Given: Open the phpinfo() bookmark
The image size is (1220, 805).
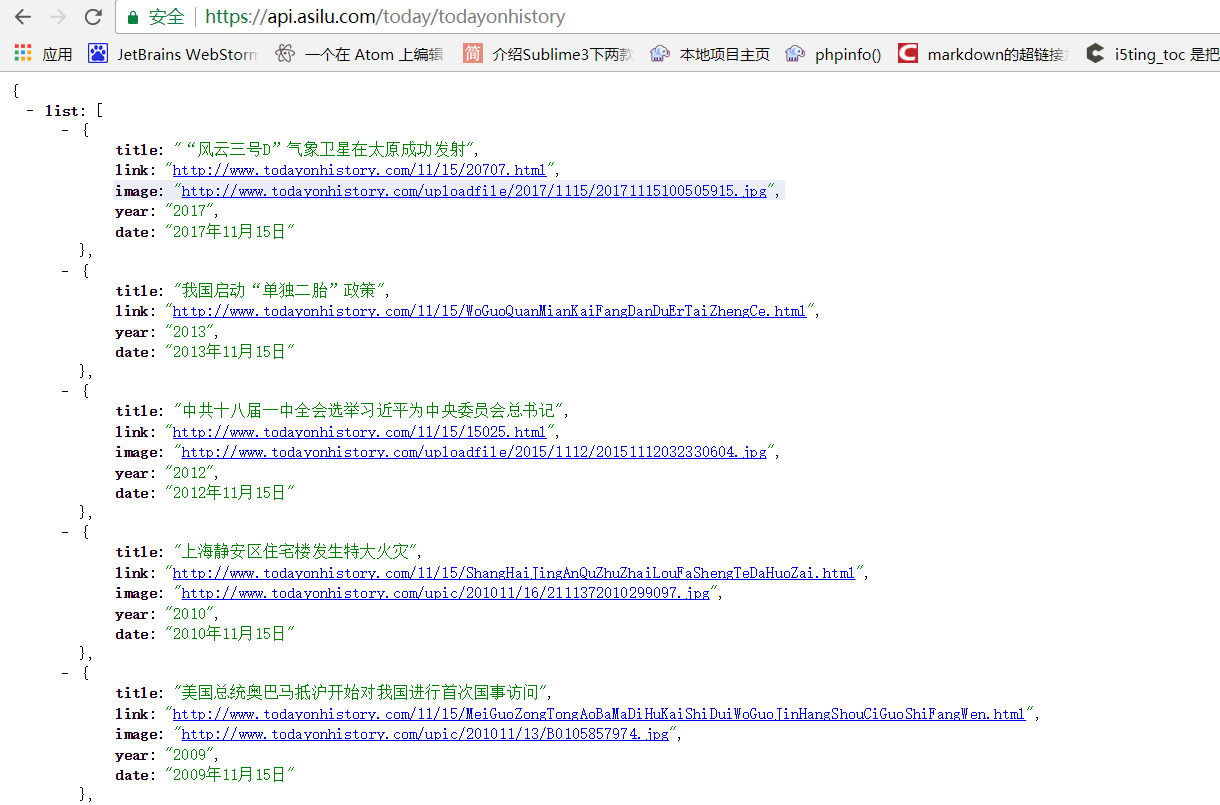Looking at the screenshot, I should [x=834, y=54].
